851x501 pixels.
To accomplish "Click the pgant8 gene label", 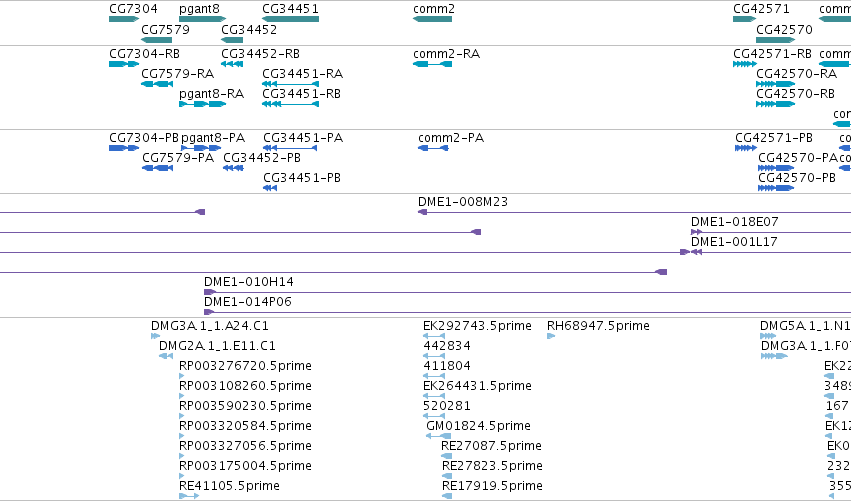I will (199, 9).
